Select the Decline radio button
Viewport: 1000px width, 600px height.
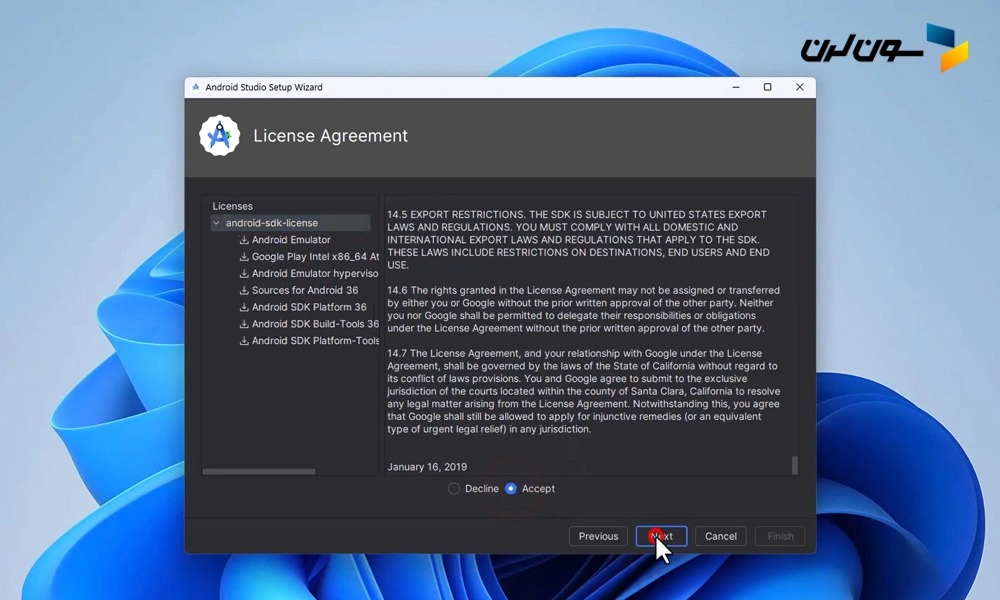(455, 489)
